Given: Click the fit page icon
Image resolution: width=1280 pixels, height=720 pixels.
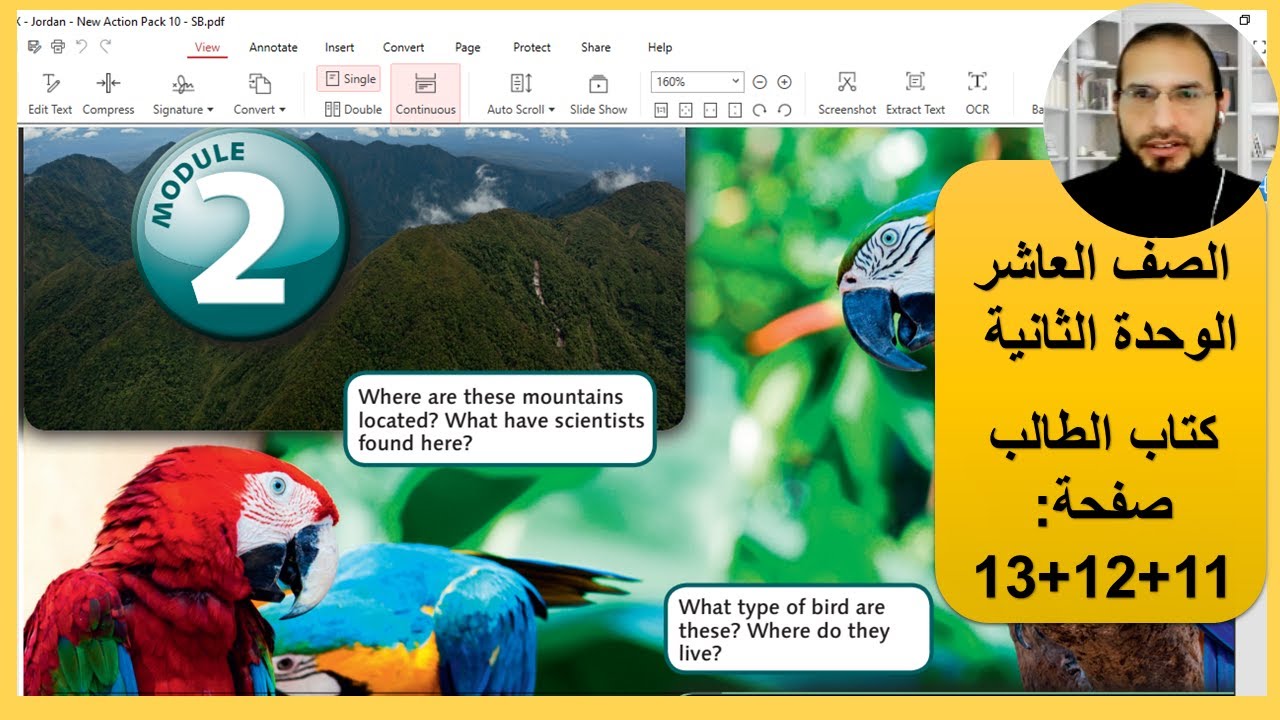Looking at the screenshot, I should coord(686,110).
